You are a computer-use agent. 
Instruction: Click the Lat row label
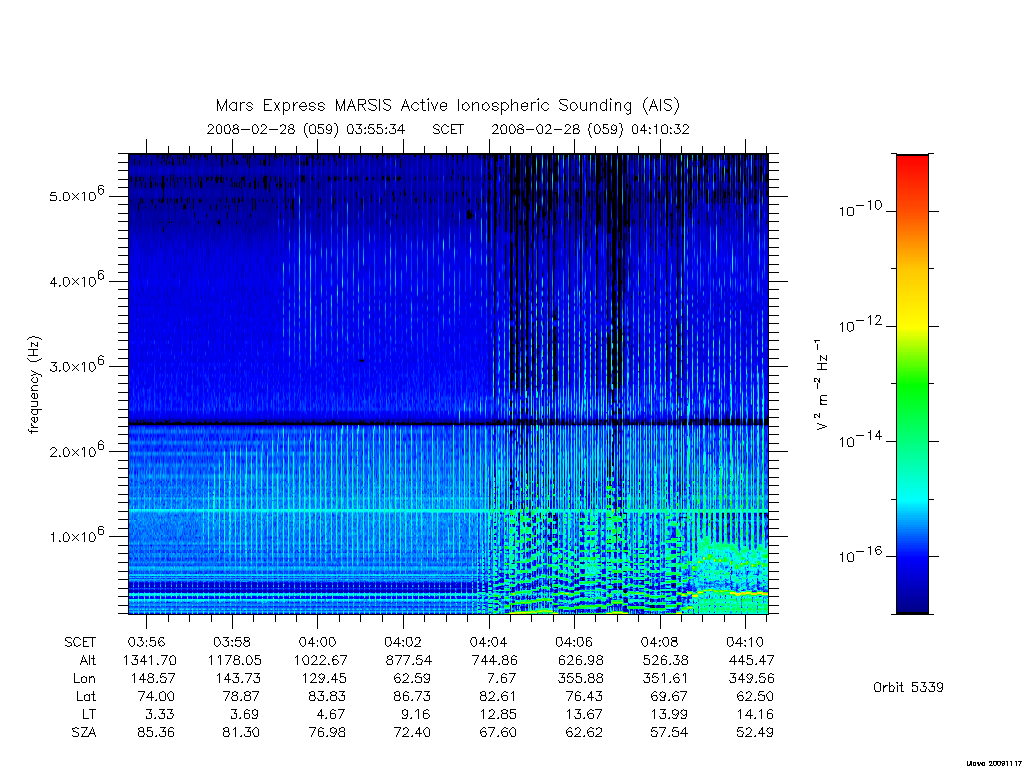tap(86, 696)
